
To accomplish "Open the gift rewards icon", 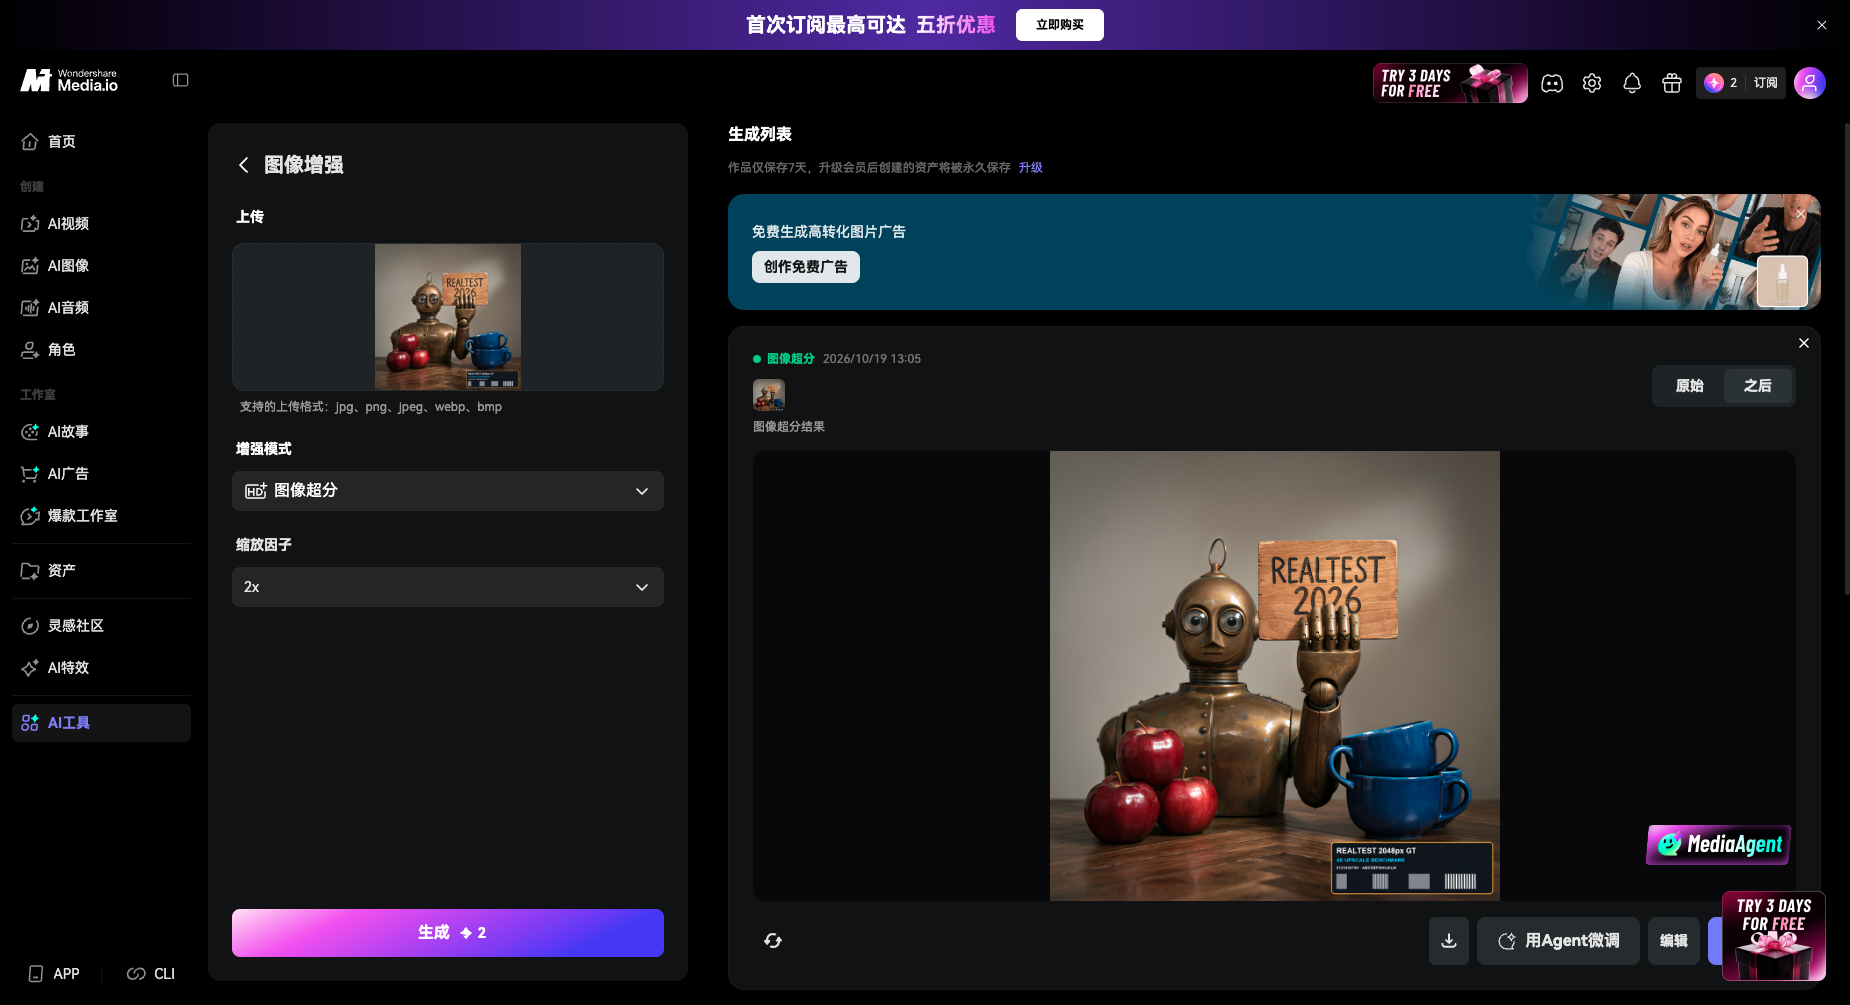I will pos(1672,83).
